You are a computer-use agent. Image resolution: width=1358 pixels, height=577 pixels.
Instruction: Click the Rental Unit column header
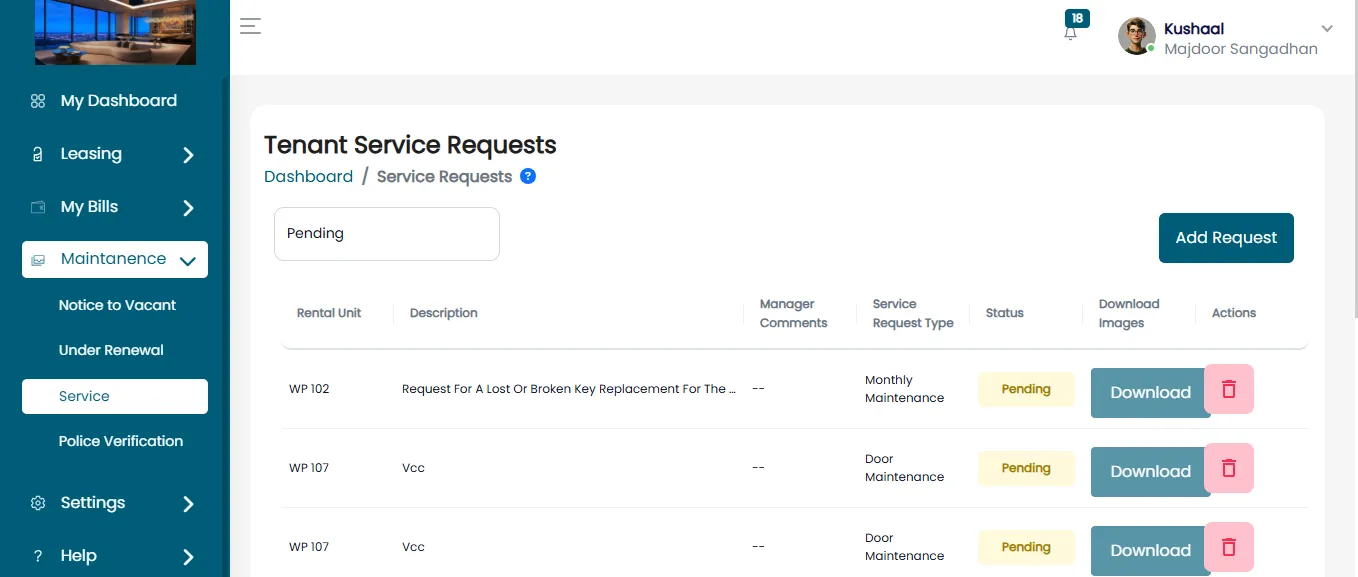tap(329, 313)
